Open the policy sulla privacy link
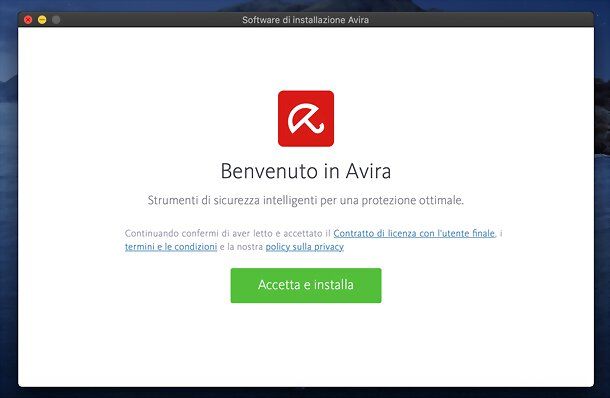This screenshot has height=398, width=610. click(x=305, y=247)
